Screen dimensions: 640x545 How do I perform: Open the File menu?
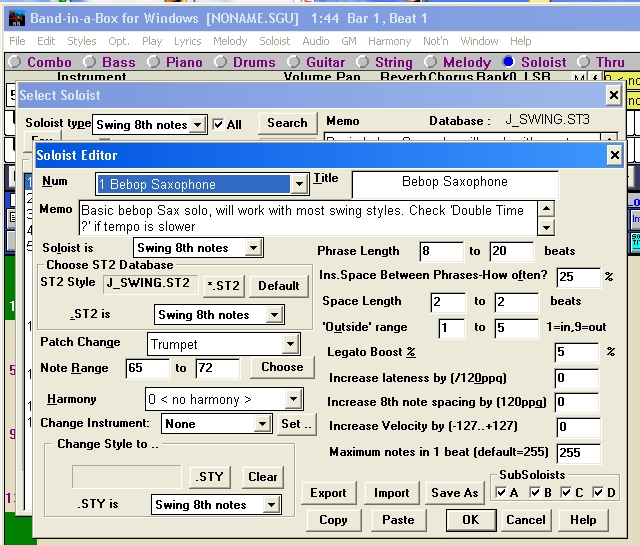click(x=17, y=41)
